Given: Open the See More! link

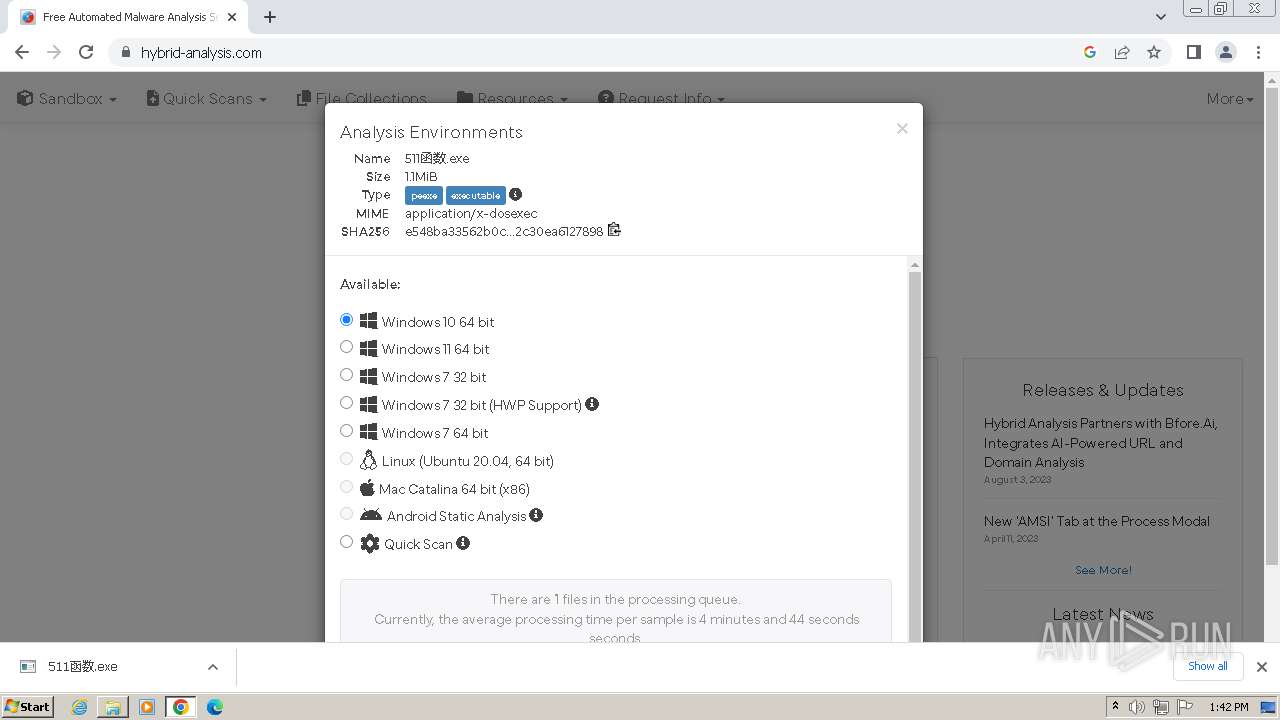Looking at the screenshot, I should pos(1103,570).
